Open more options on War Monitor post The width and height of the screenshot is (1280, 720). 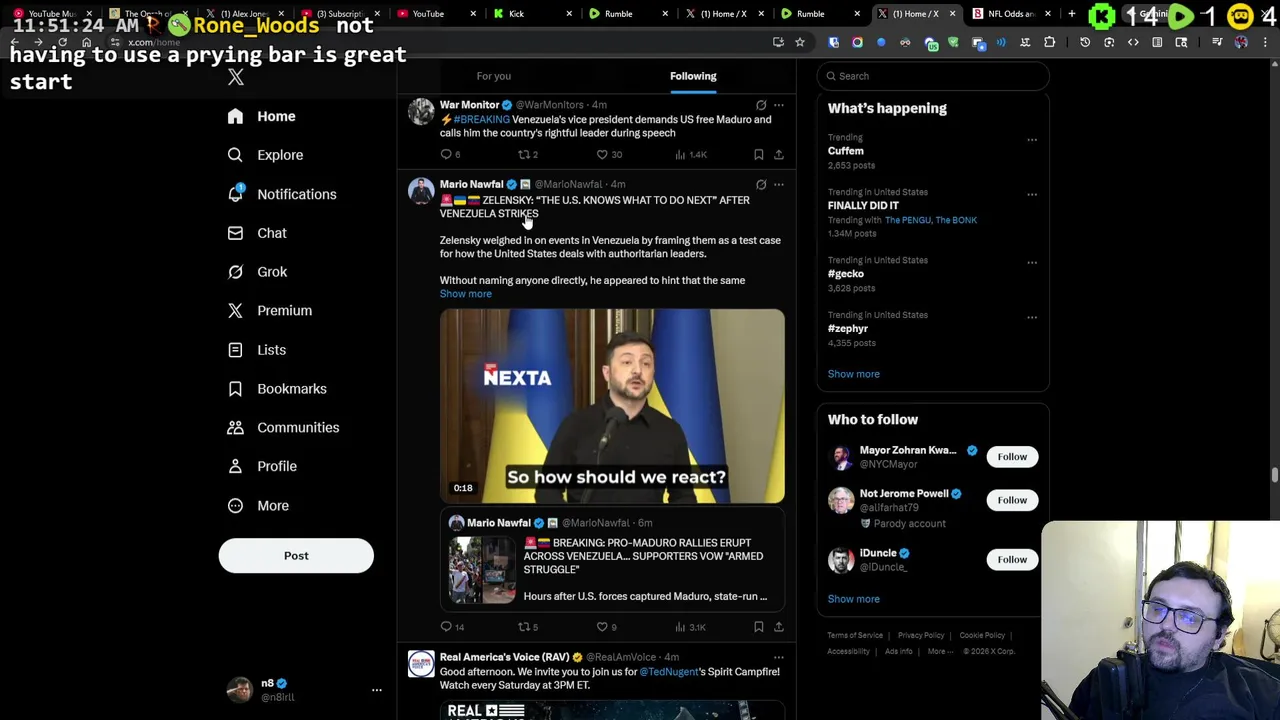pyautogui.click(x=778, y=105)
